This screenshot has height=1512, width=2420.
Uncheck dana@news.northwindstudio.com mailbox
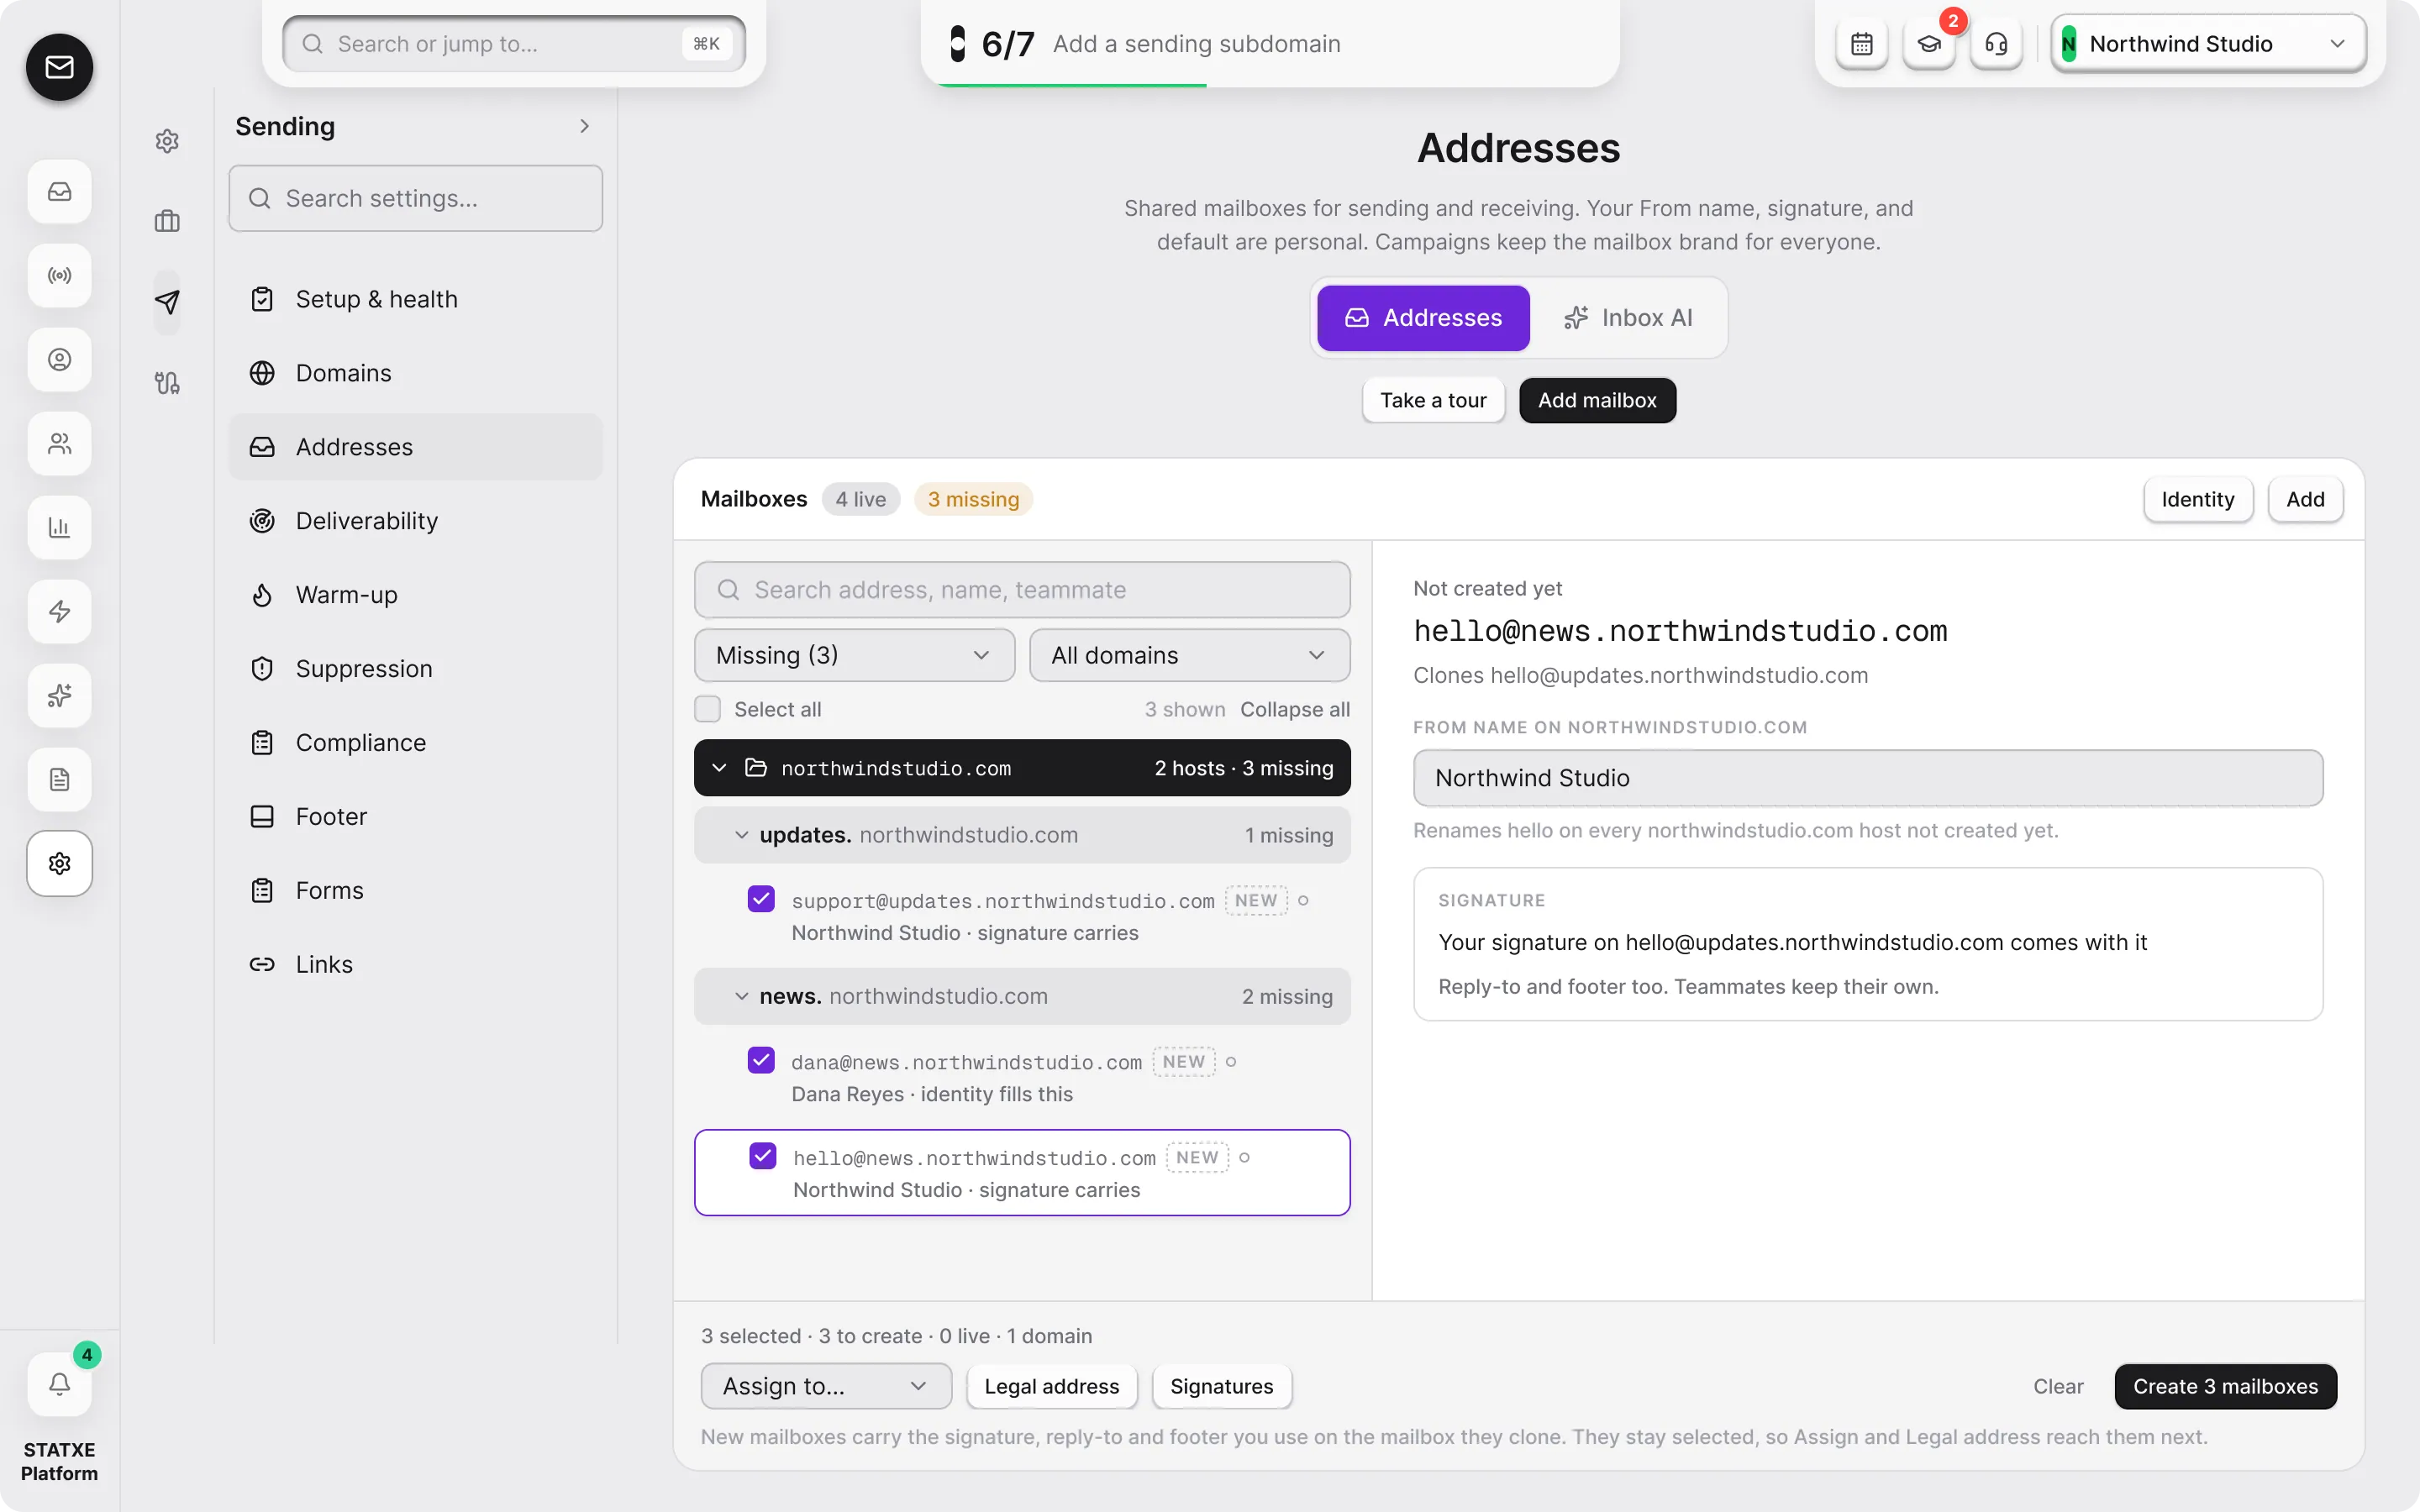761,1060
